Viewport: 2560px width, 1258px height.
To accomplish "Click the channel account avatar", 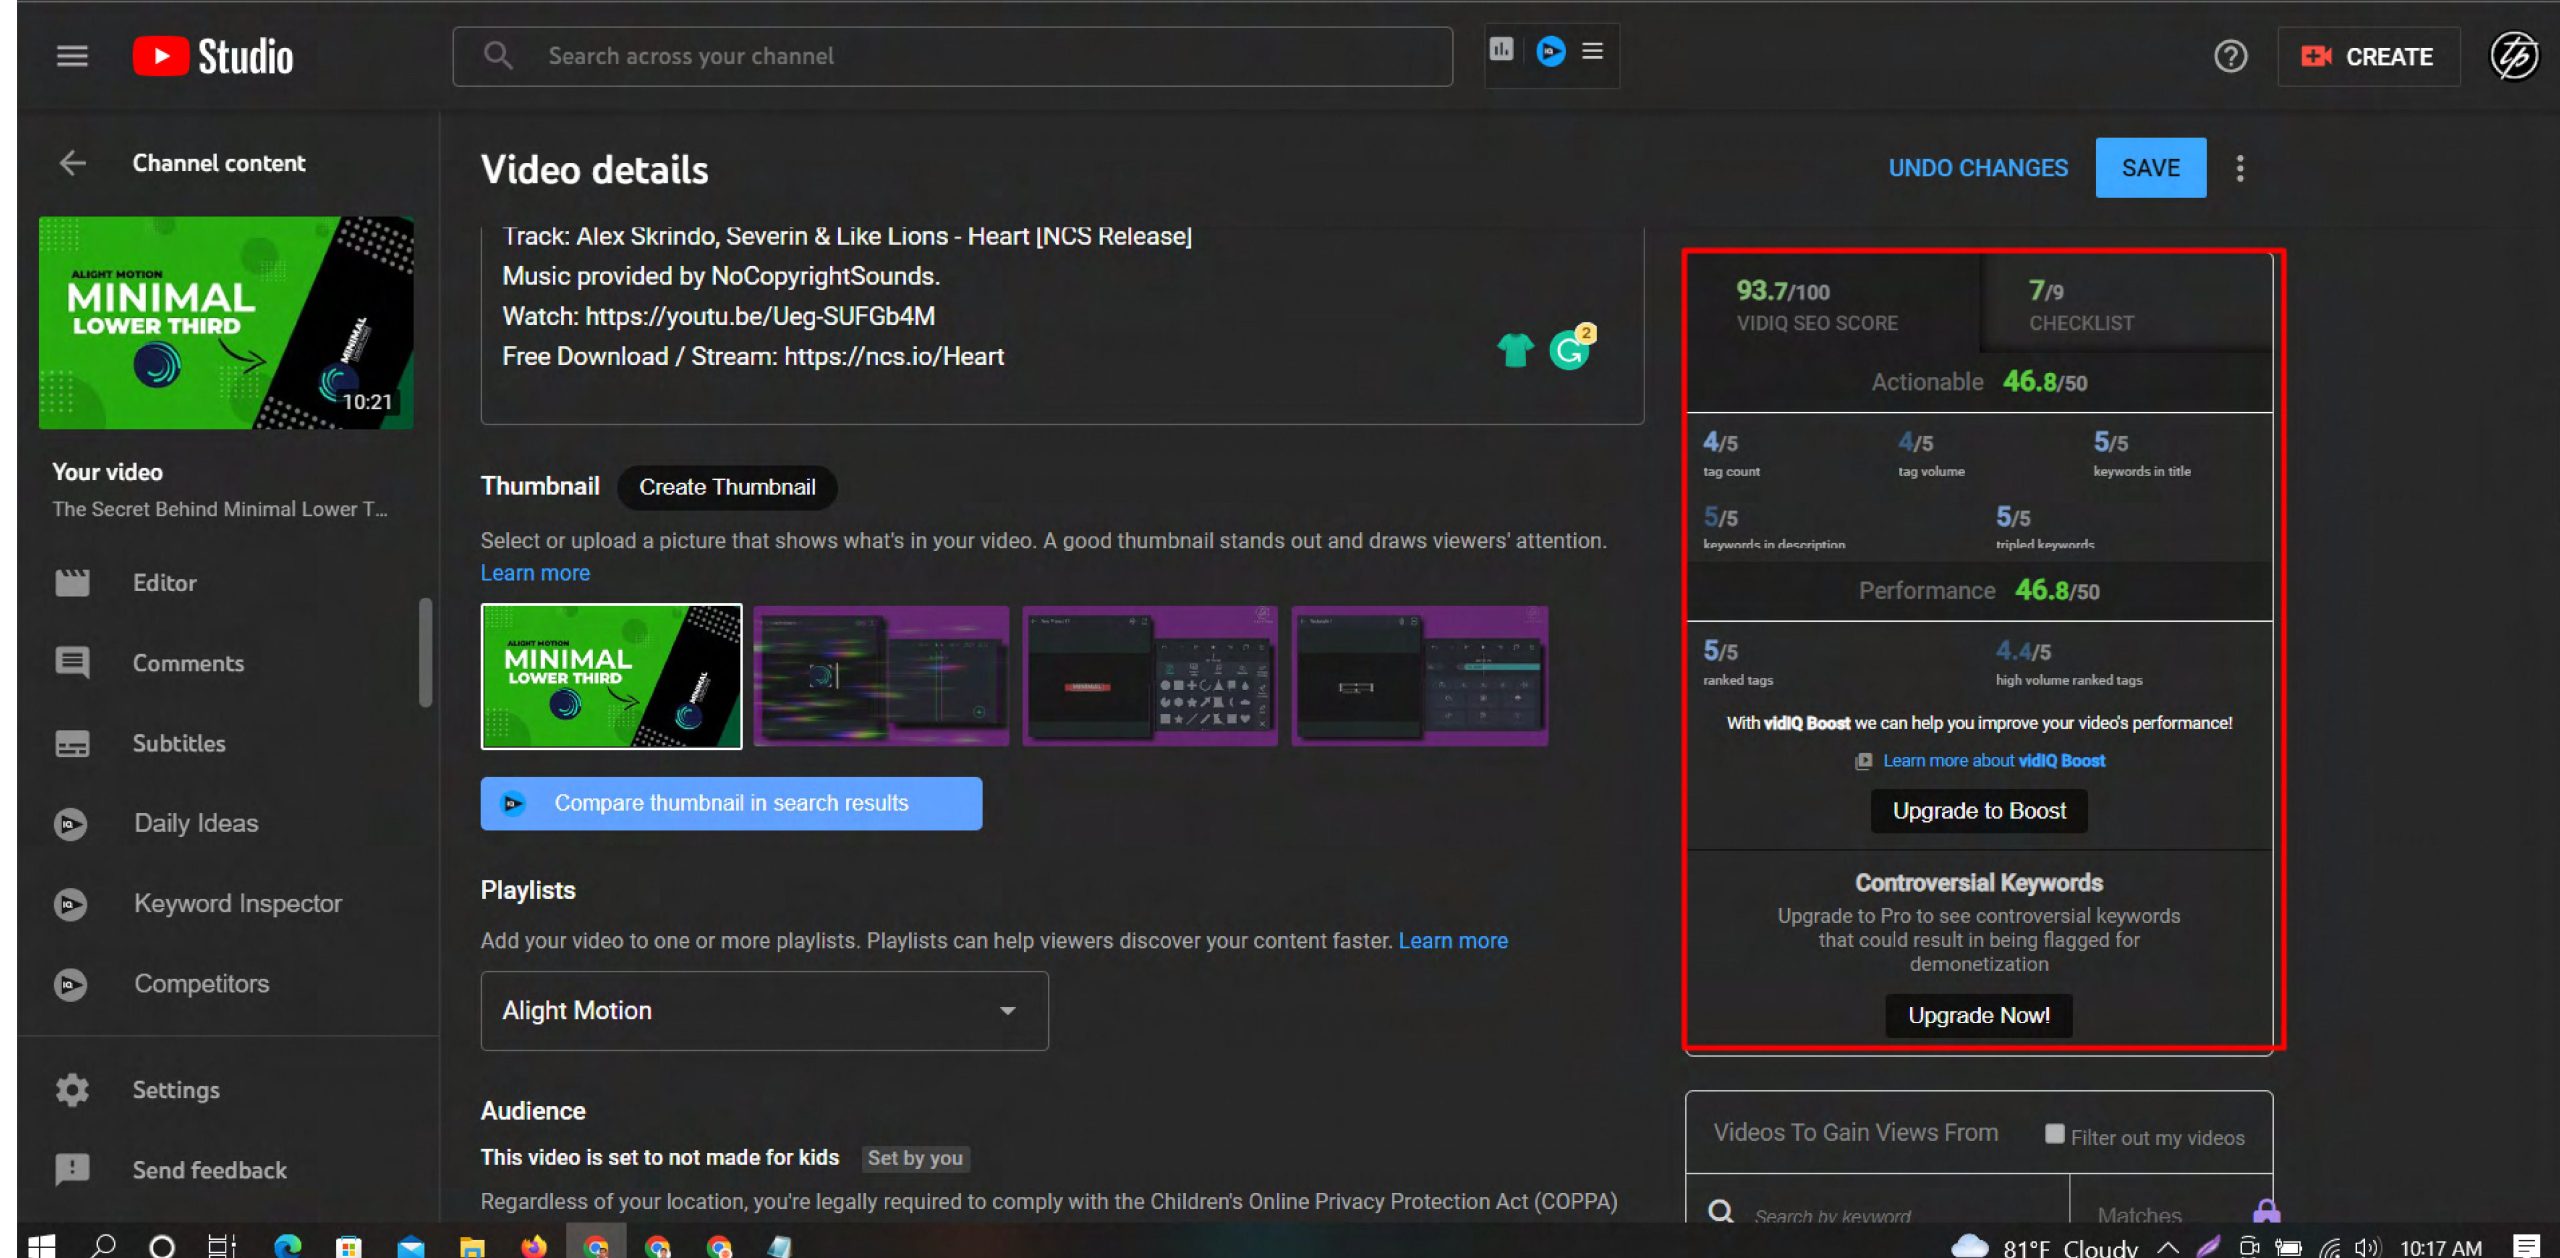I will tap(2513, 56).
